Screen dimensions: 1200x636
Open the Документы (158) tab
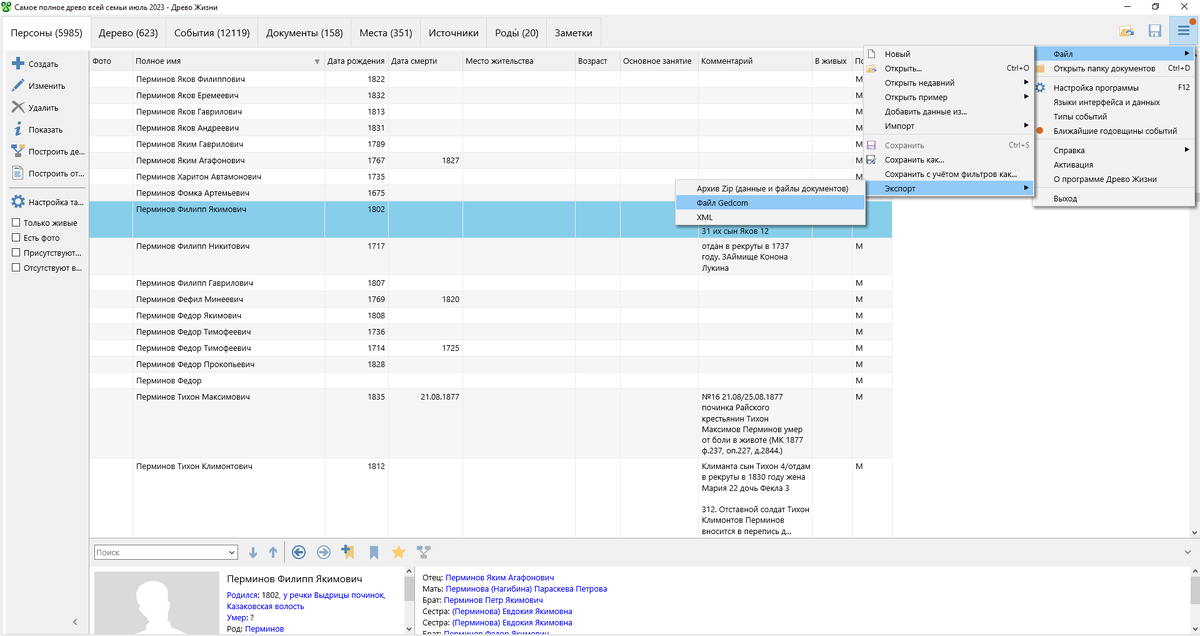(304, 33)
